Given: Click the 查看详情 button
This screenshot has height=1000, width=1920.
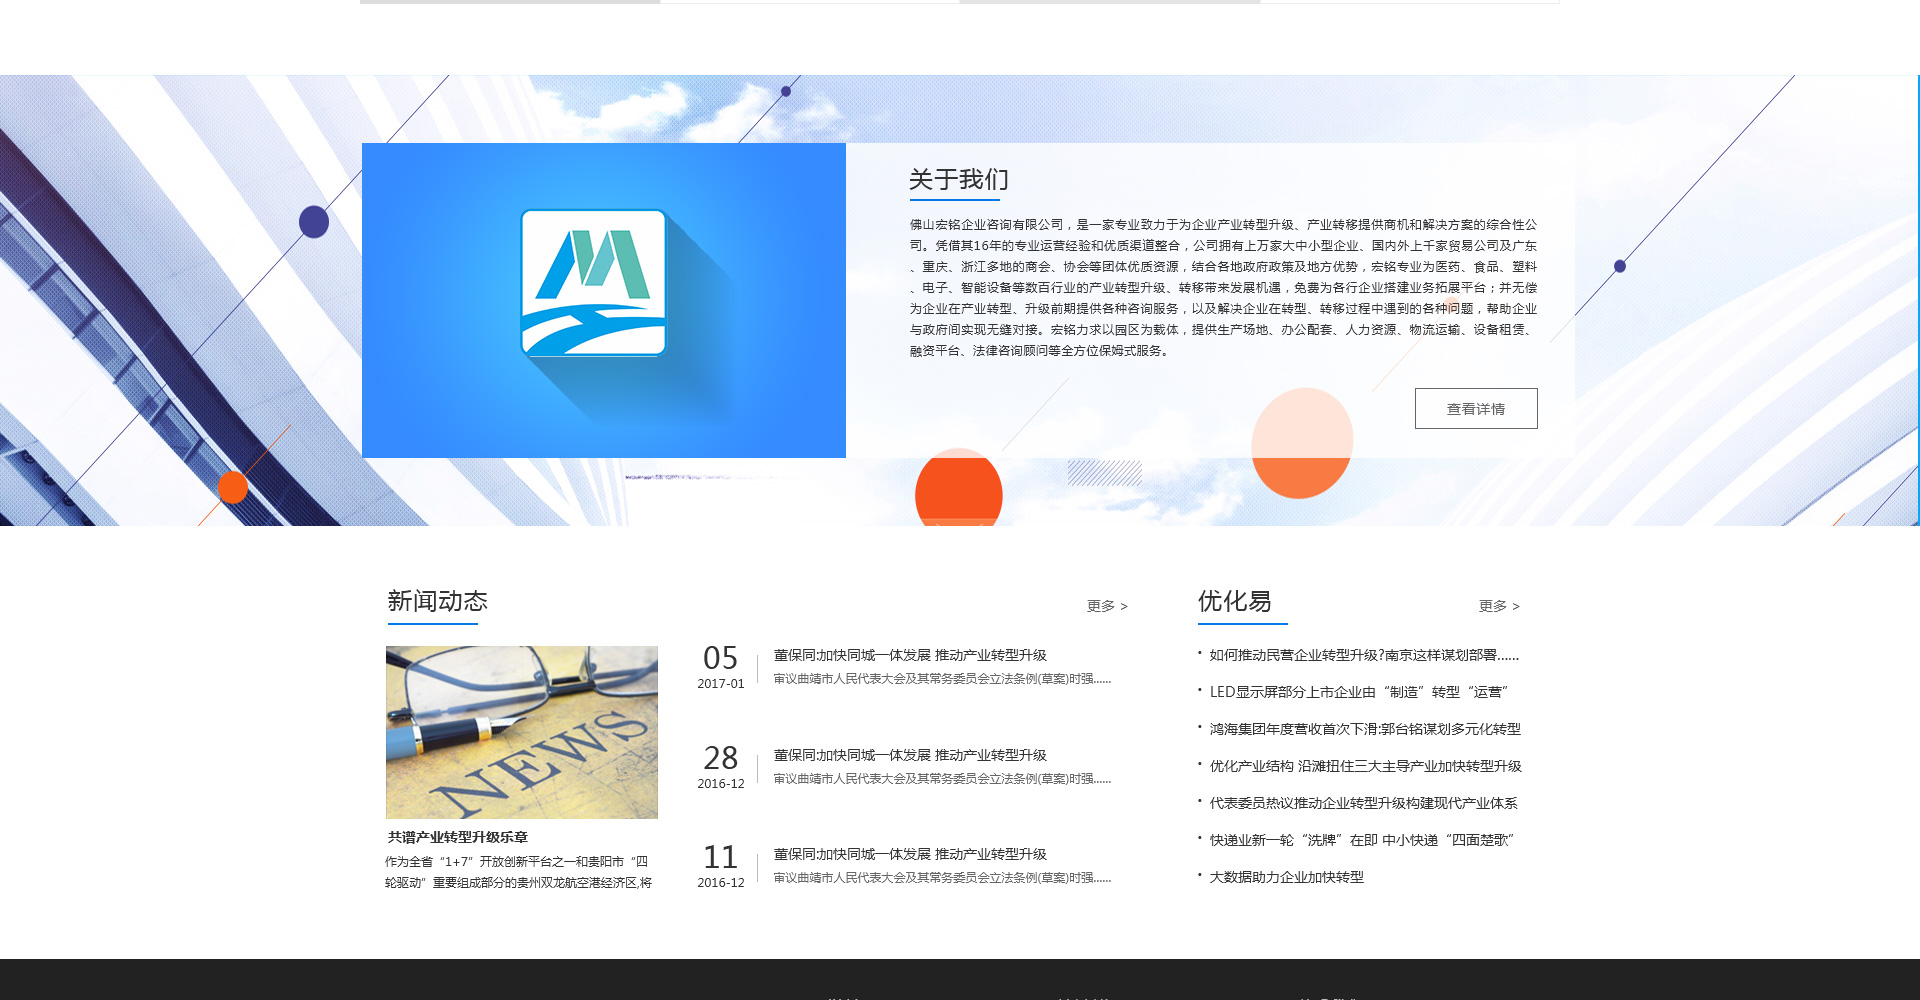Looking at the screenshot, I should tap(1475, 409).
